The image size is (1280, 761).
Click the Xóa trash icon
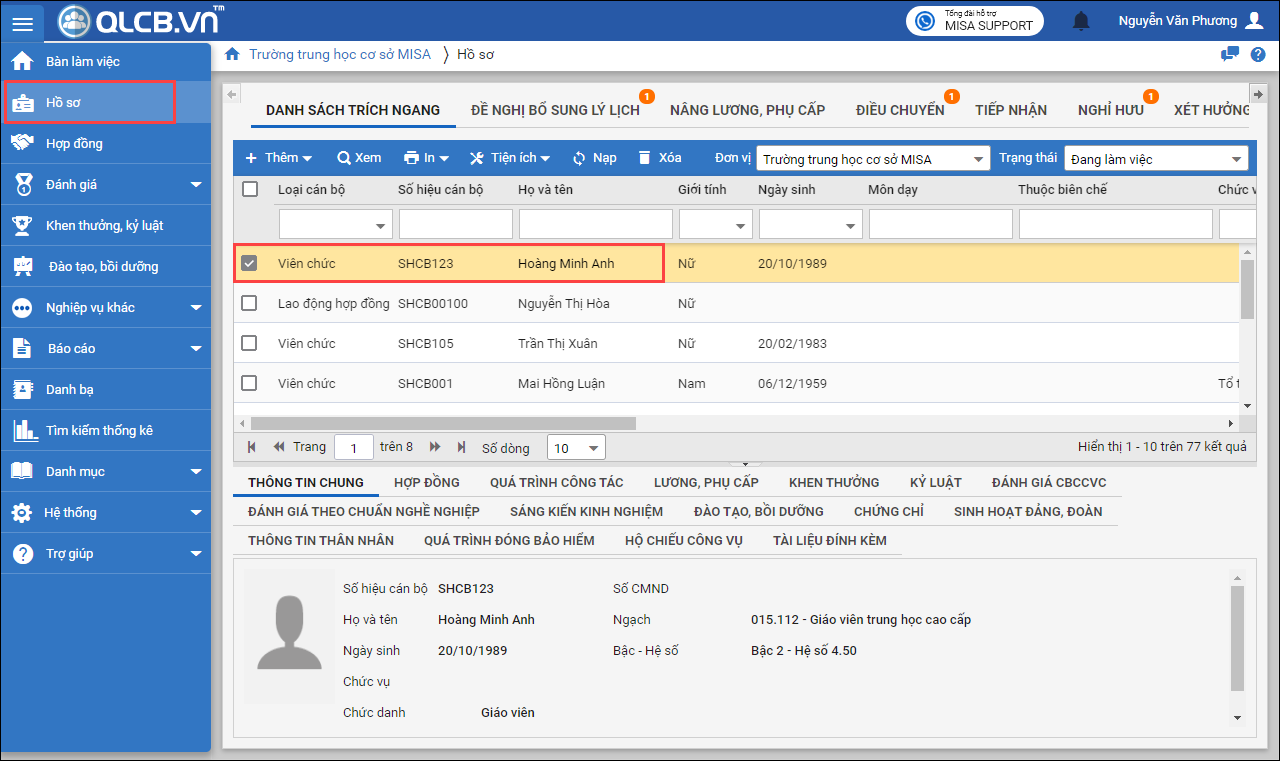[x=644, y=158]
